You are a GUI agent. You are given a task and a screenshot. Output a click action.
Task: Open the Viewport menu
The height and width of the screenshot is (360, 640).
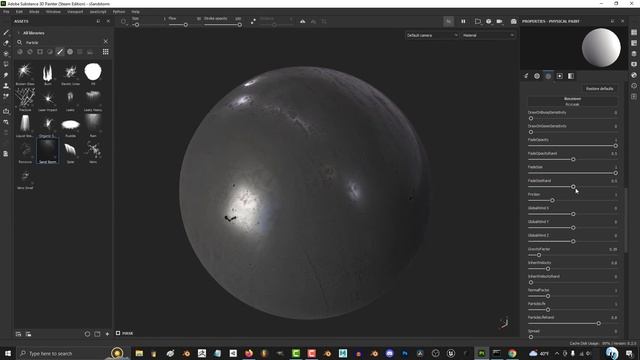[x=75, y=12]
